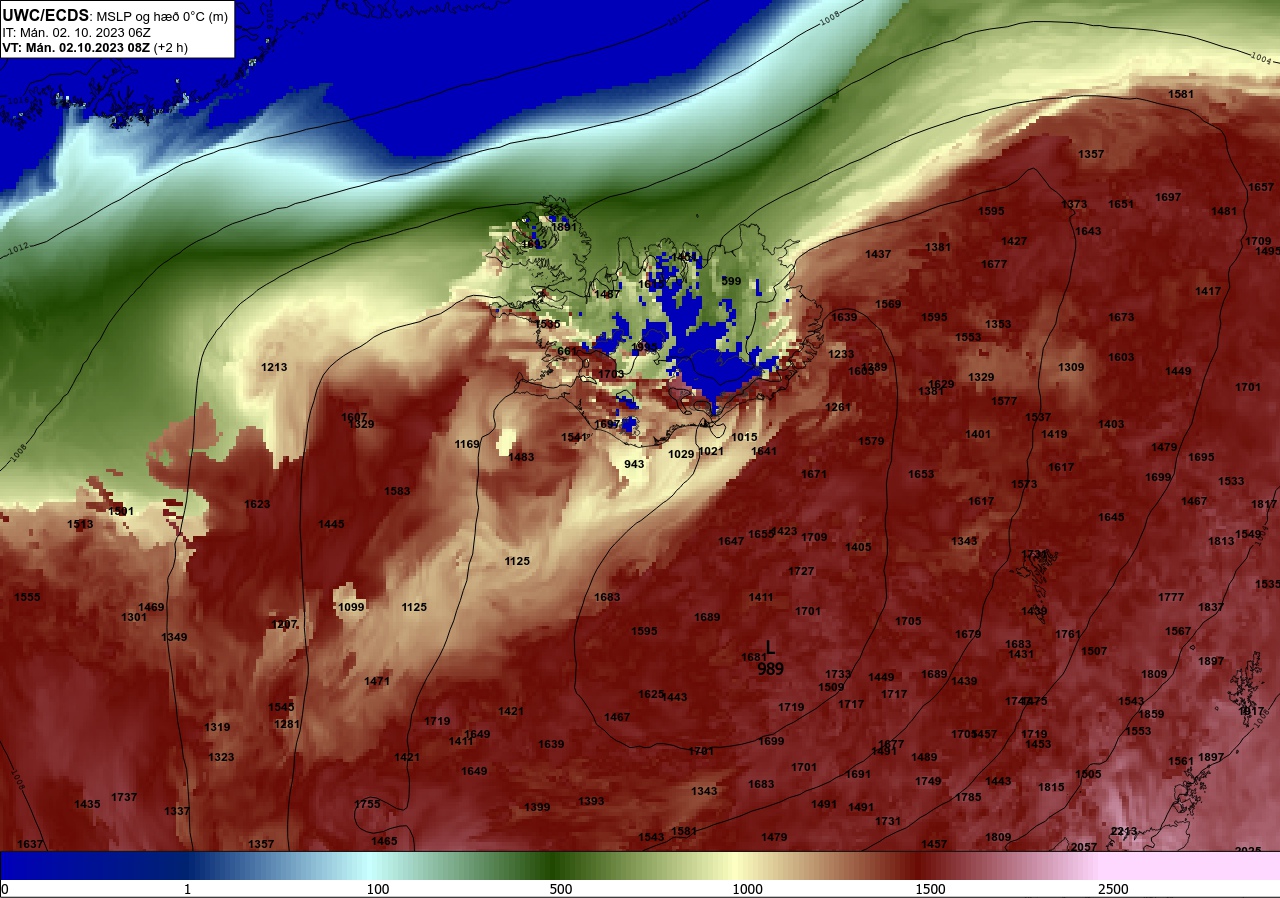Click the 1099 height value
The width and height of the screenshot is (1280, 898).
(x=351, y=607)
